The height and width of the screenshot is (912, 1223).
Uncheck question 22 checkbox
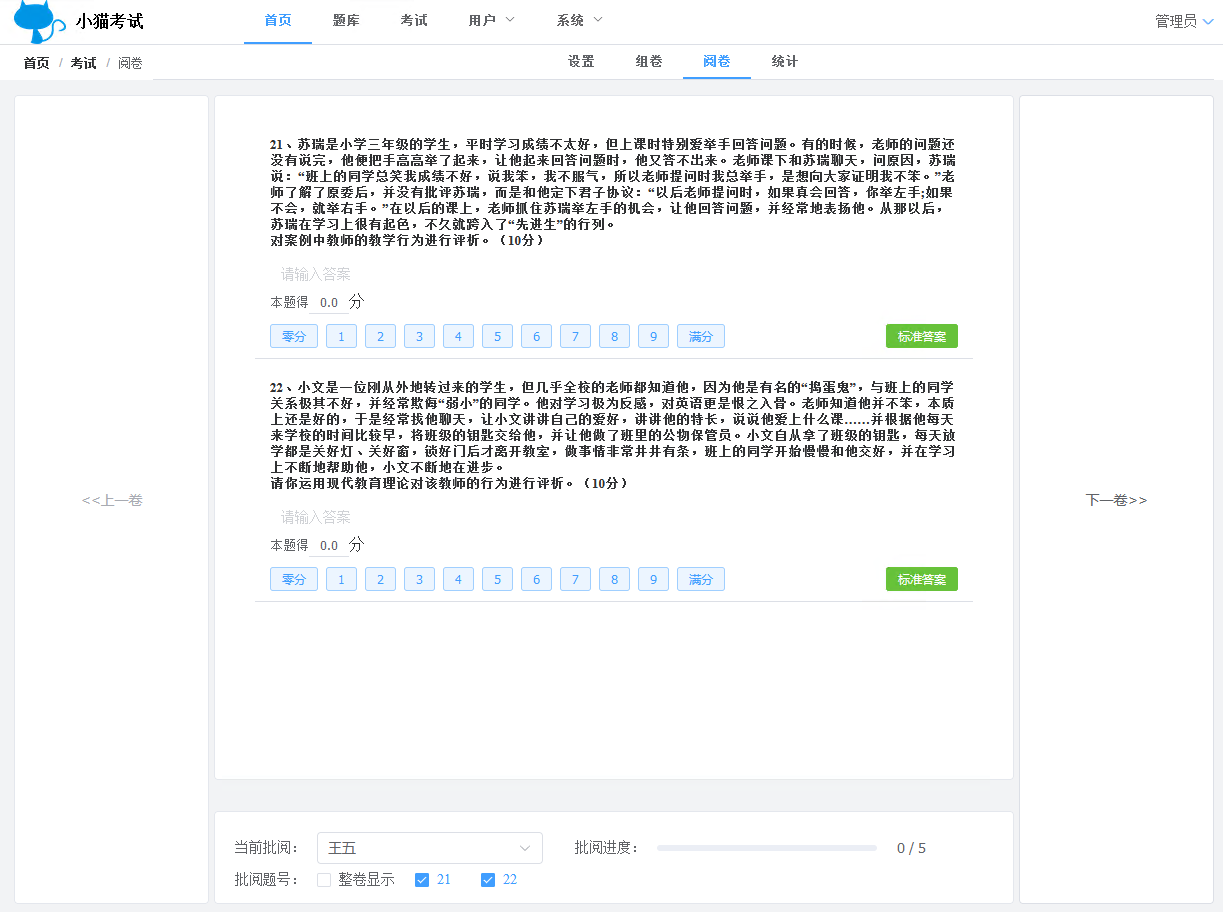488,880
